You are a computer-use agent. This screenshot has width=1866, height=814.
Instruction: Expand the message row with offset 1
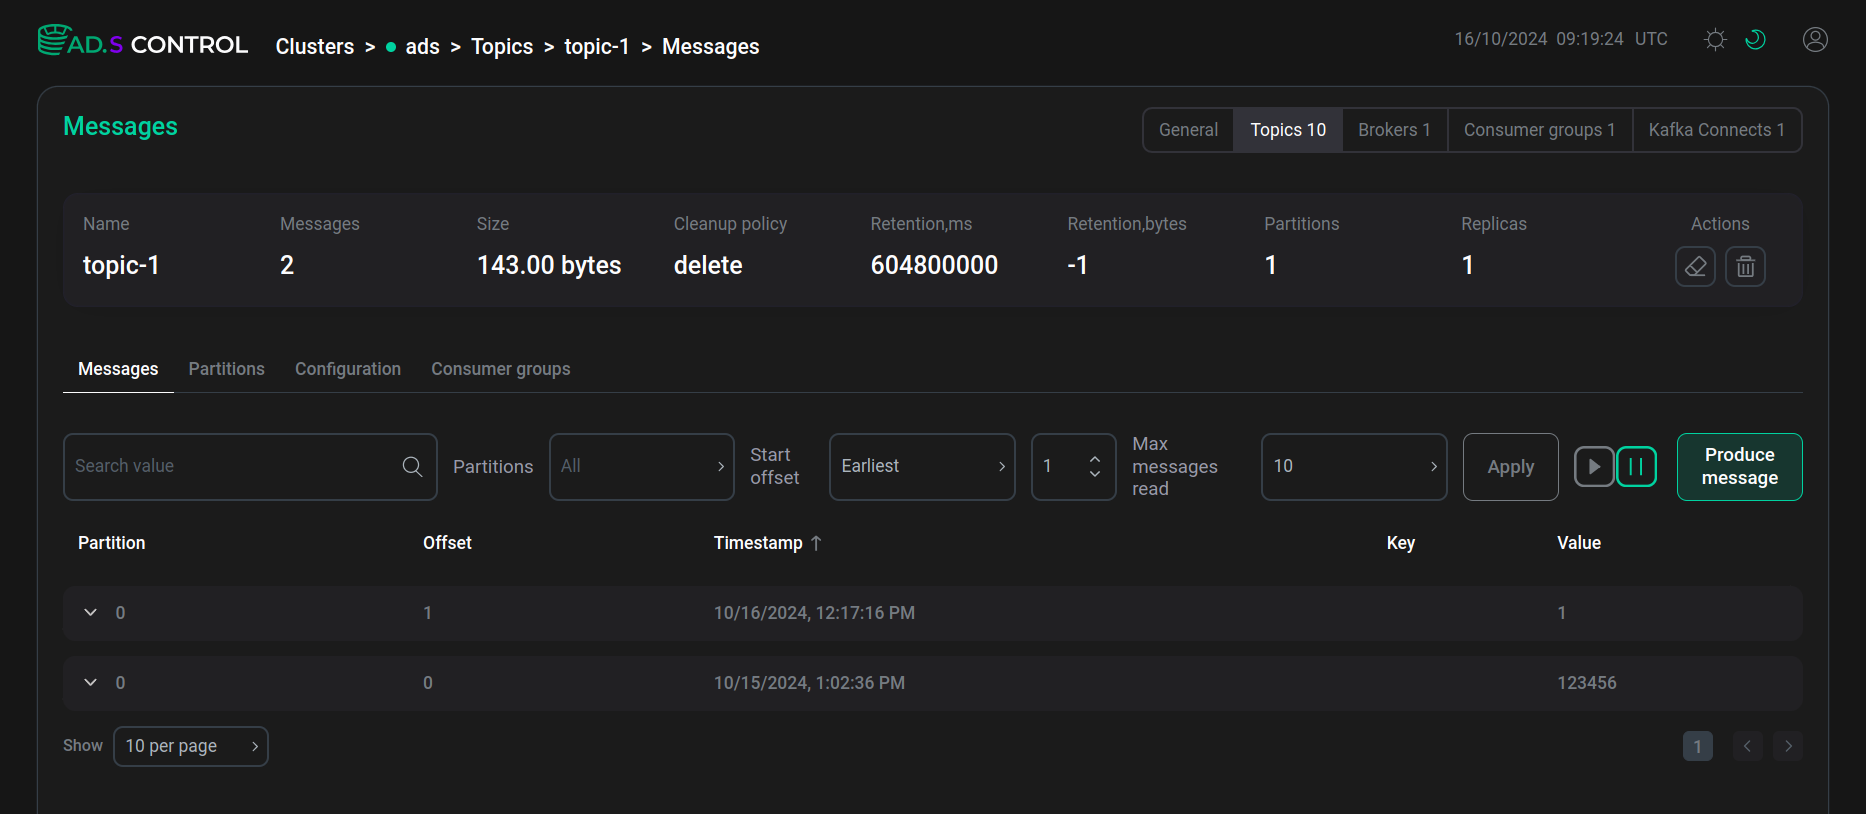tap(90, 612)
